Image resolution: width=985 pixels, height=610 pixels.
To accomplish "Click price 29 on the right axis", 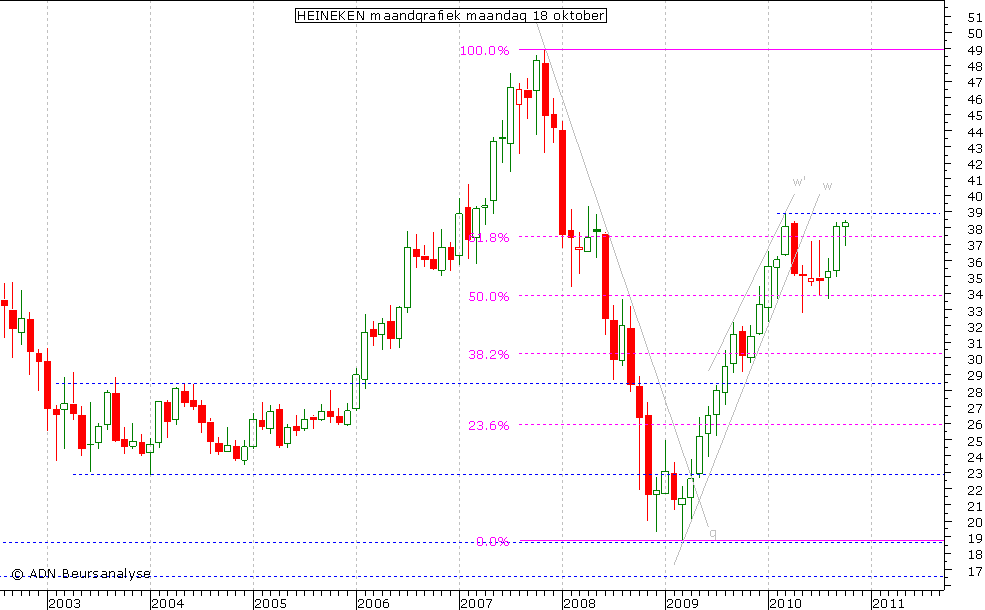I will coord(975,376).
